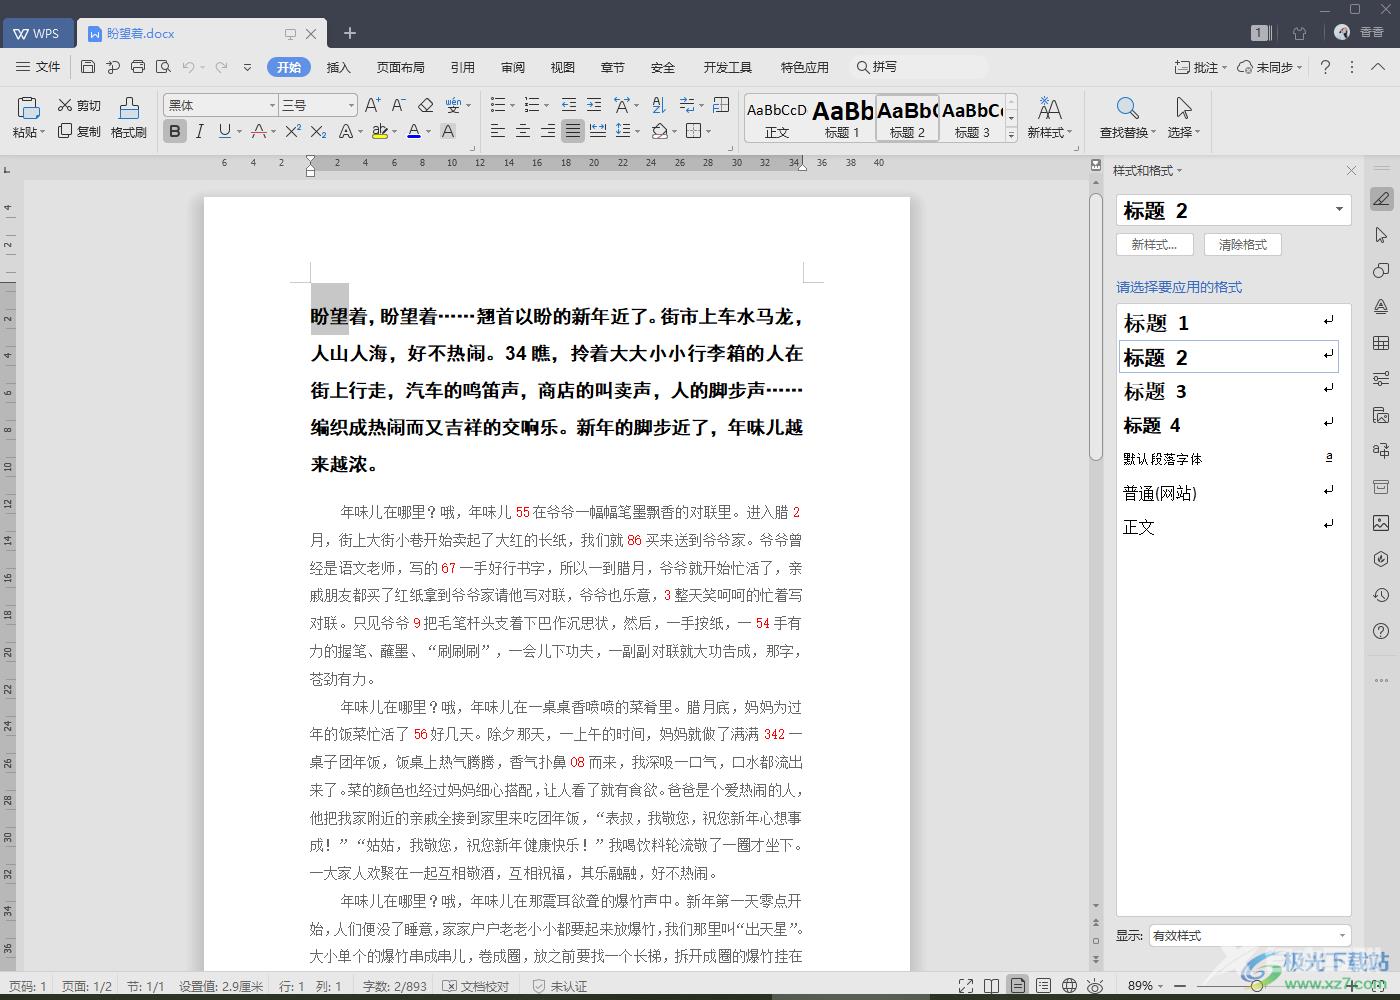Increase paragraph indent
1400x1000 pixels.
pos(594,105)
